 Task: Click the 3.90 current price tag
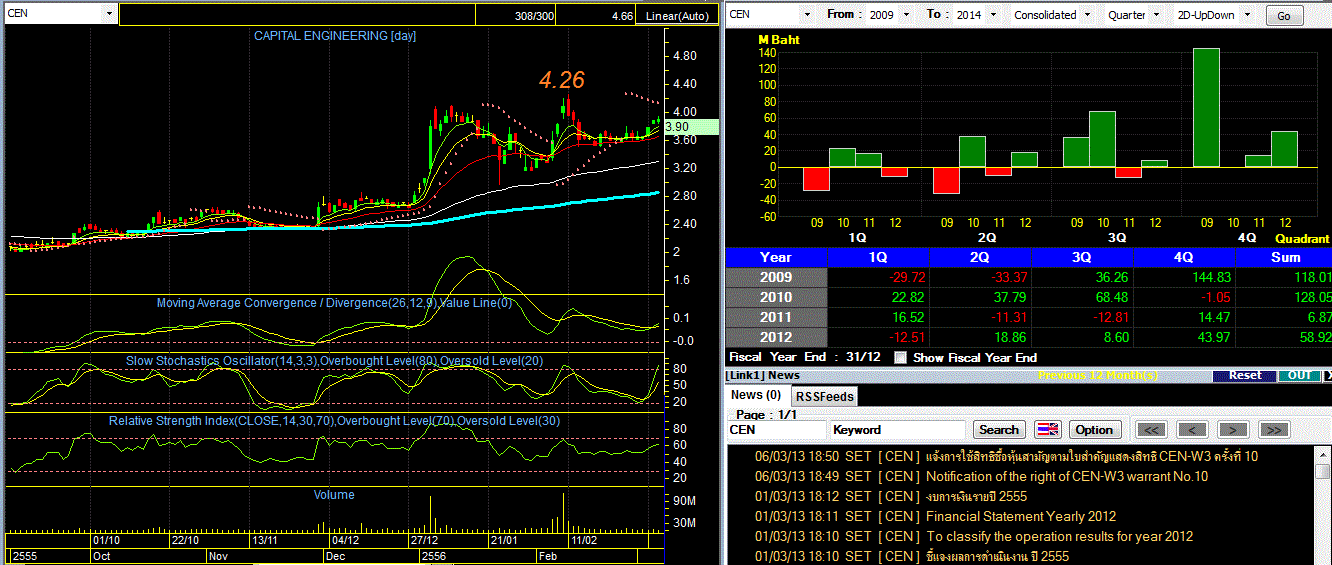coord(691,127)
